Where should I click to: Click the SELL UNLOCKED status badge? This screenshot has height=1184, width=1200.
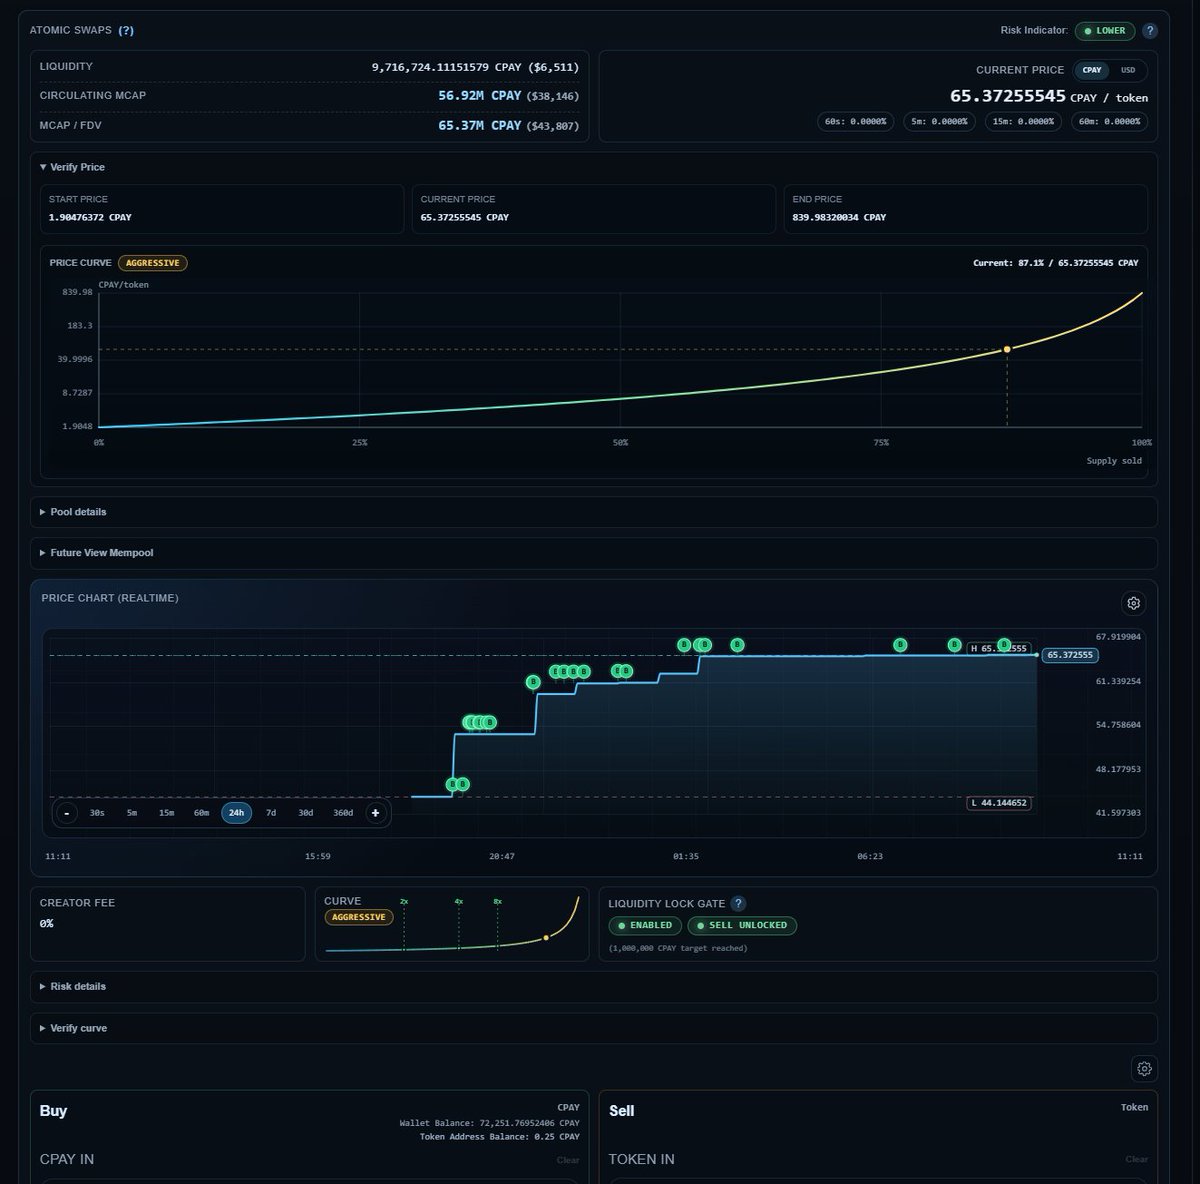[x=742, y=926]
